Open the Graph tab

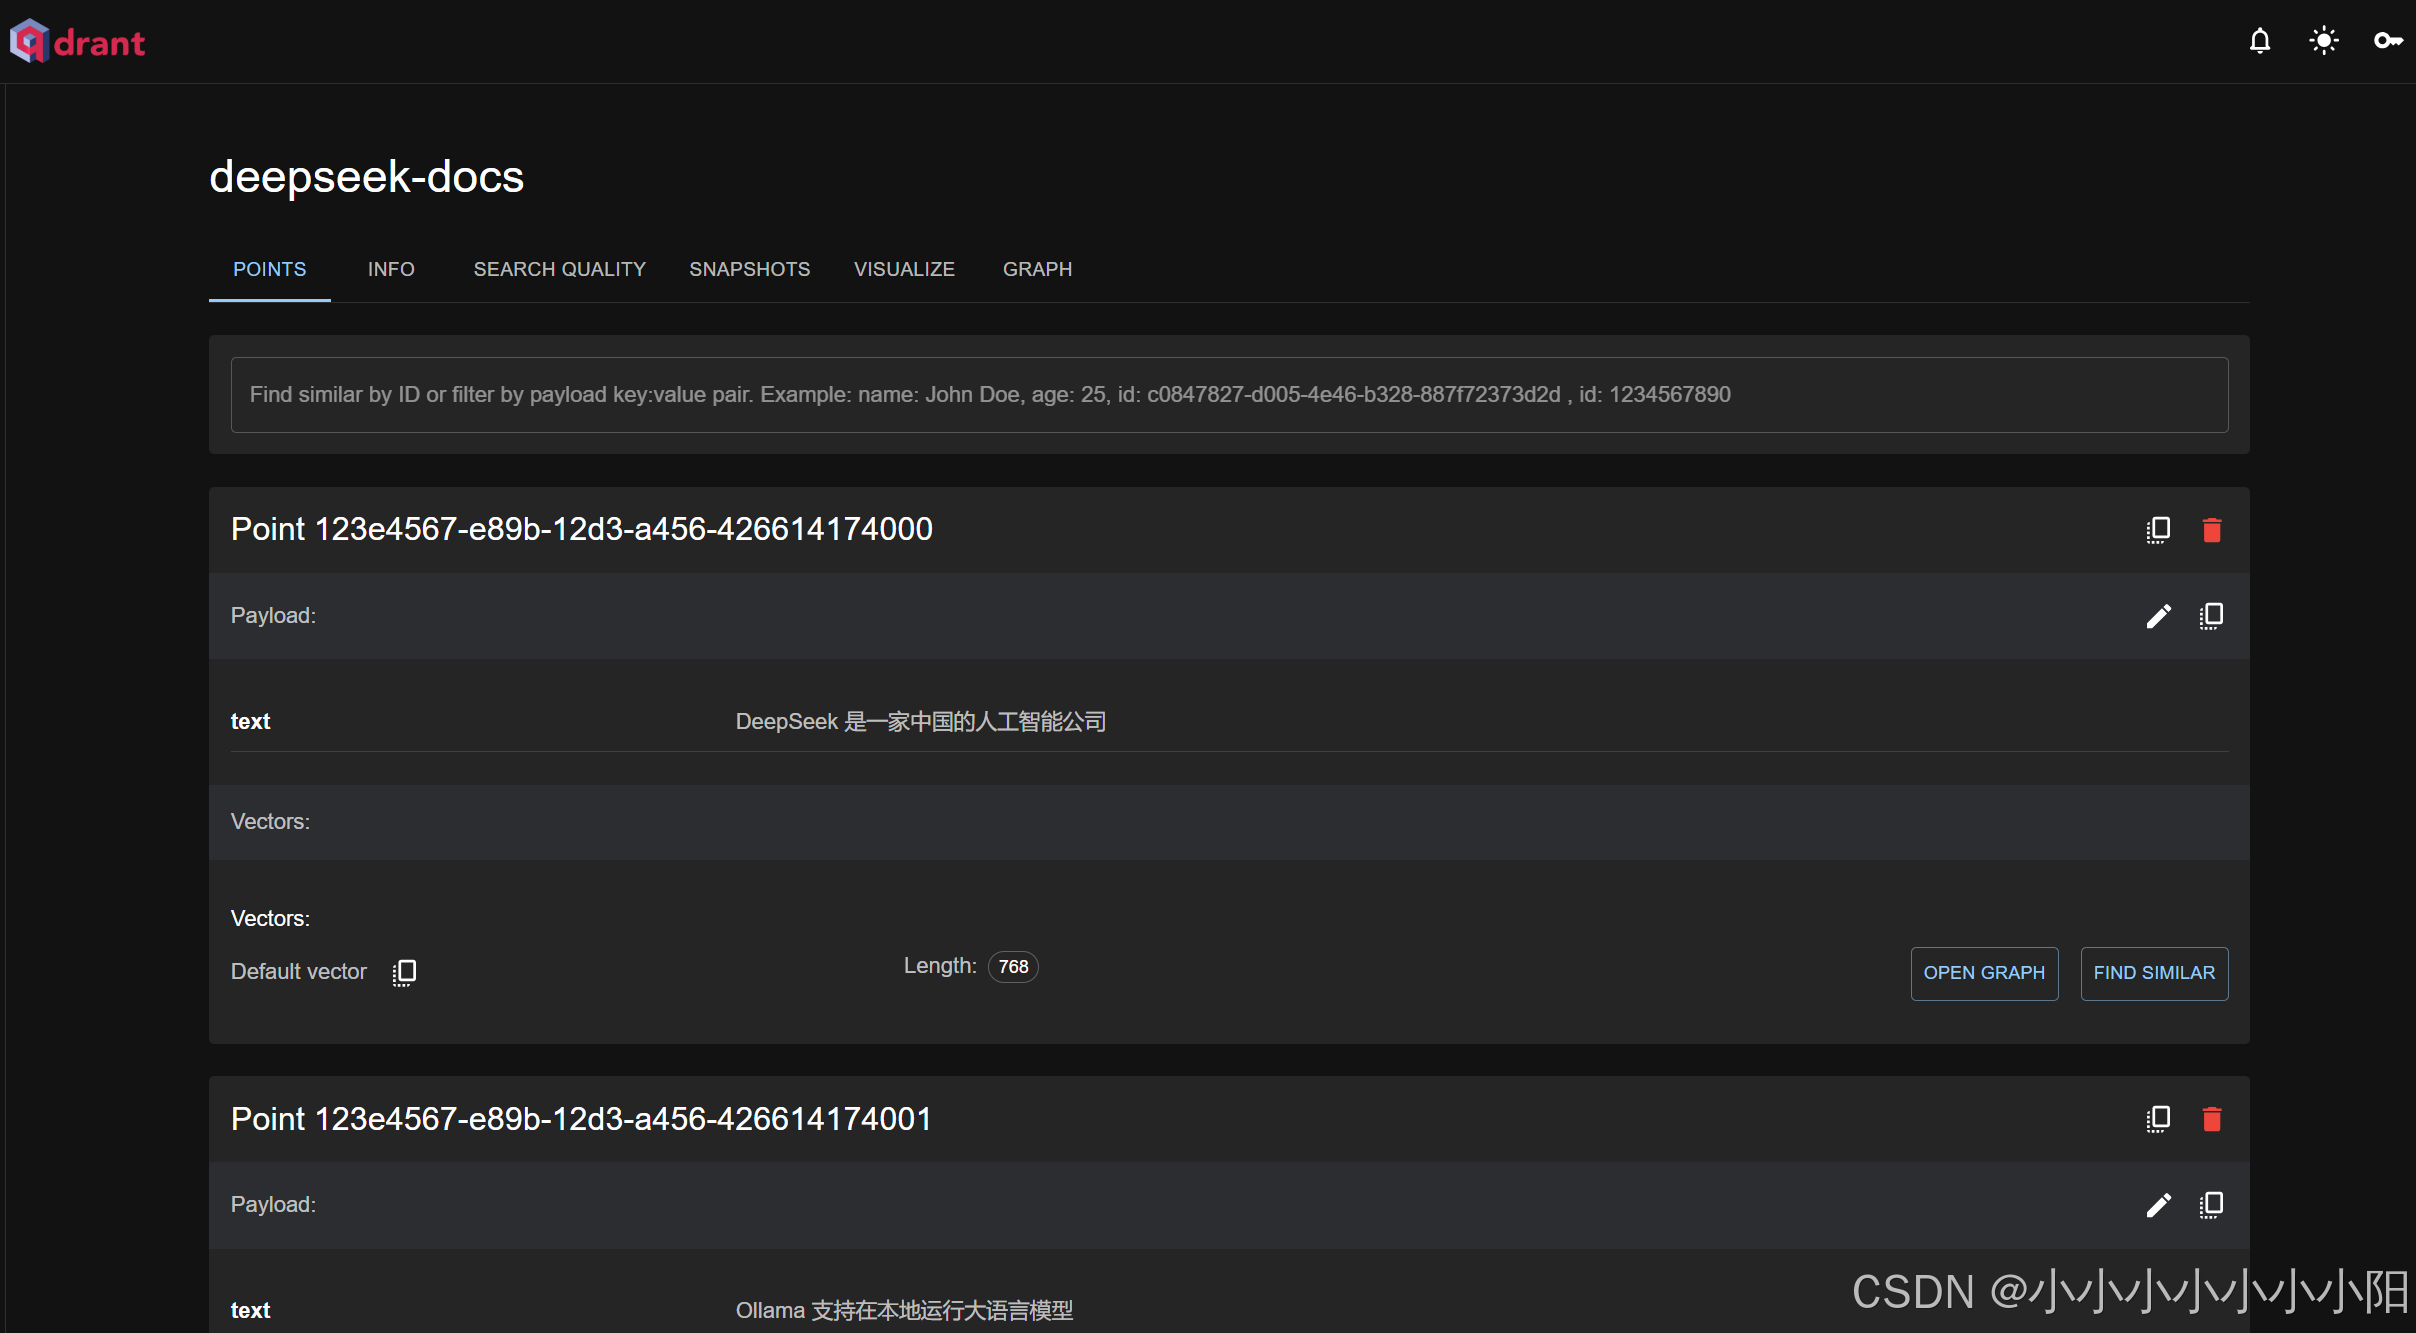(1037, 269)
